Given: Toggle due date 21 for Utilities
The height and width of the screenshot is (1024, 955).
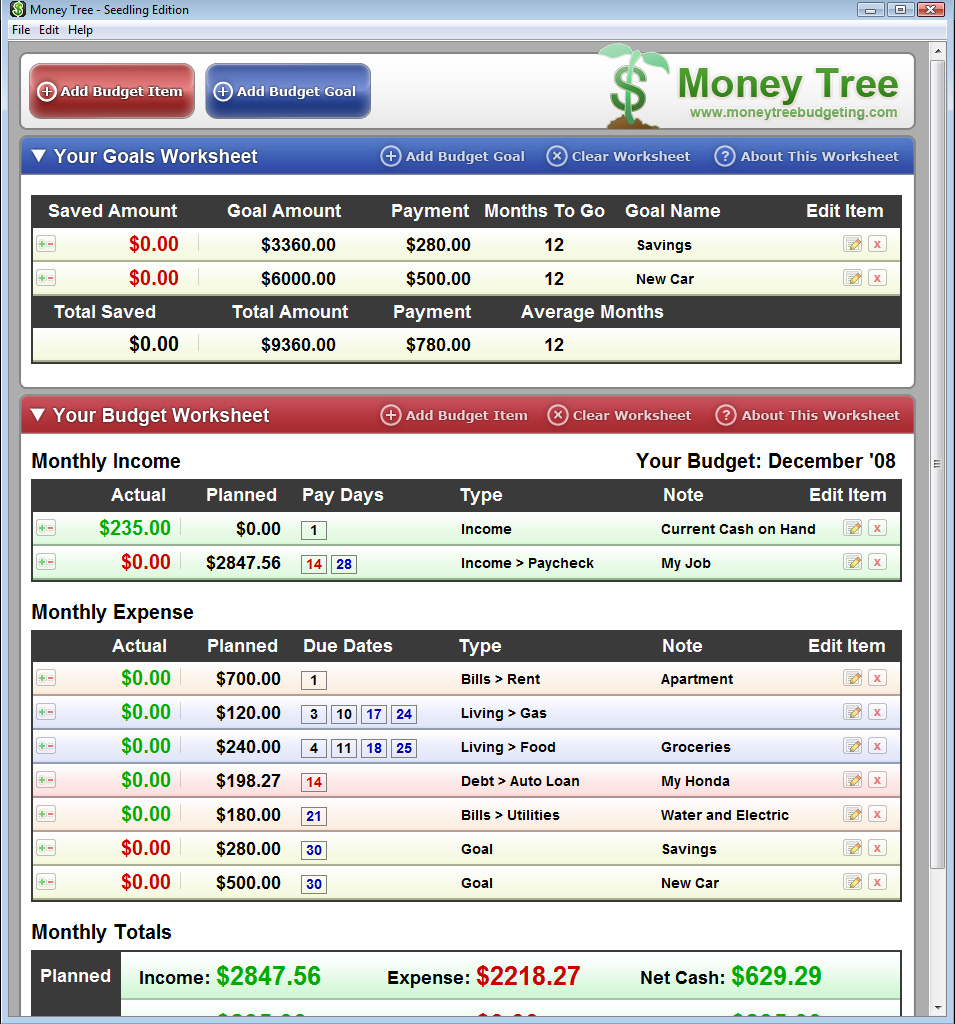Looking at the screenshot, I should (314, 816).
